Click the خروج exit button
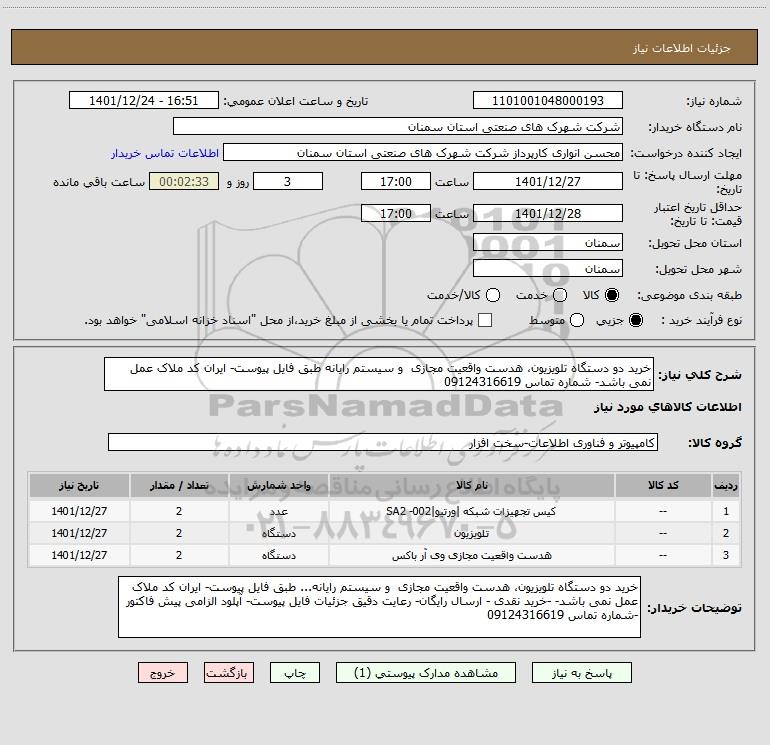This screenshot has width=770, height=745. [163, 673]
